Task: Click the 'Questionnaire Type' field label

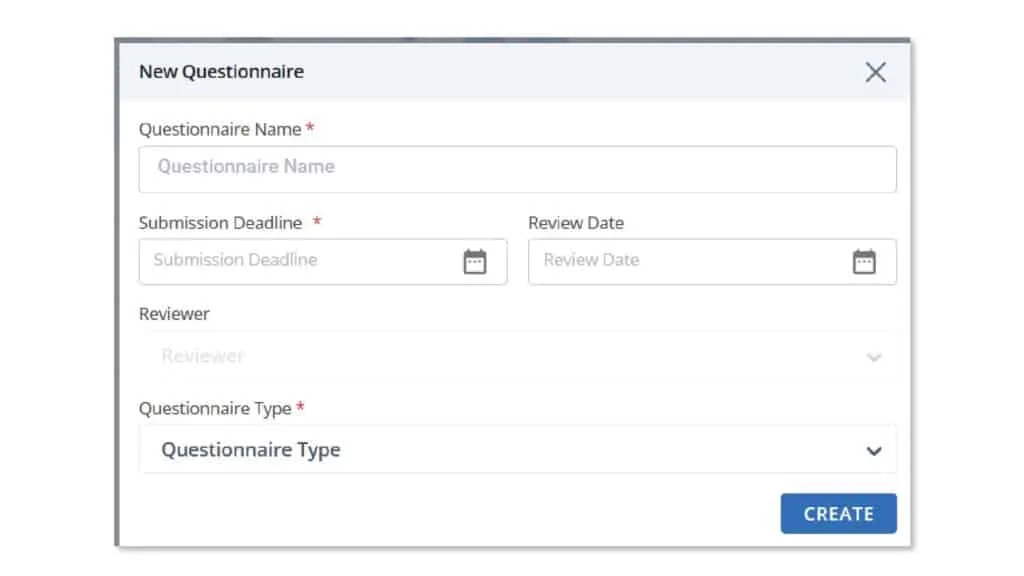Action: pos(215,409)
